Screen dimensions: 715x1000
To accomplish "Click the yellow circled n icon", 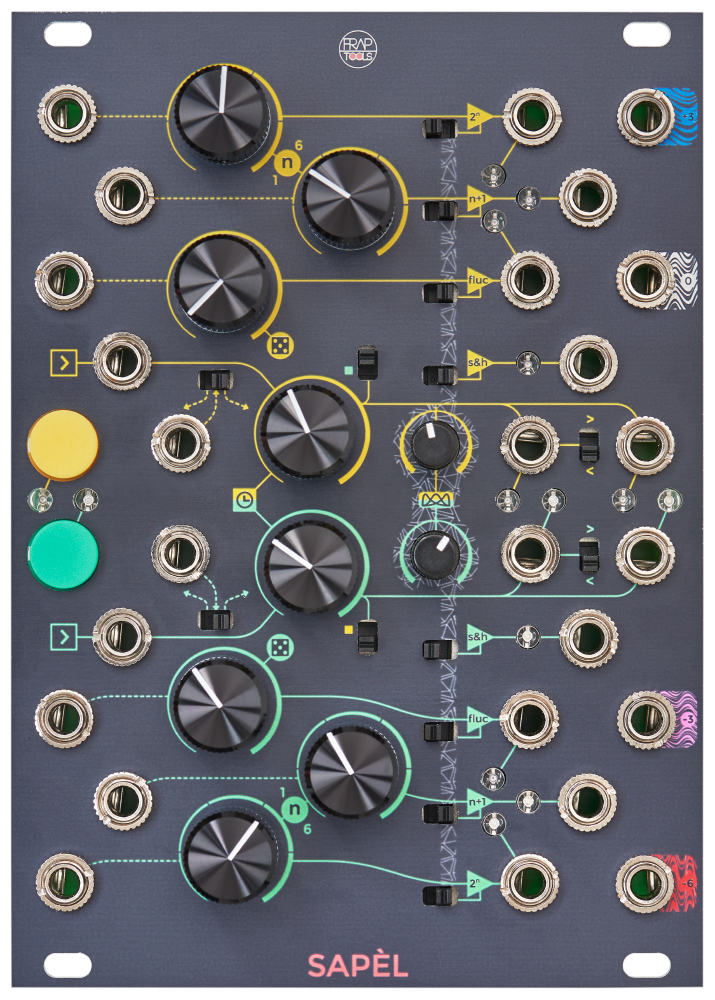I will (288, 163).
